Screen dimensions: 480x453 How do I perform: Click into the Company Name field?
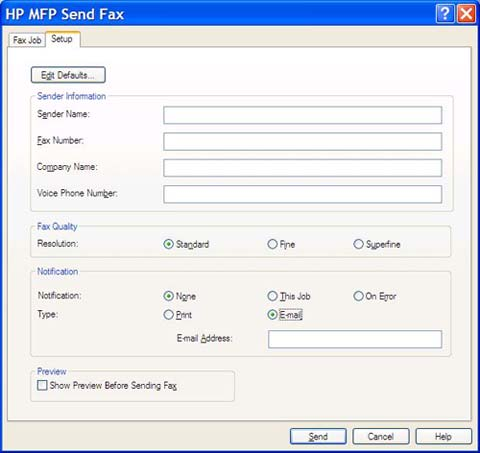(x=303, y=168)
